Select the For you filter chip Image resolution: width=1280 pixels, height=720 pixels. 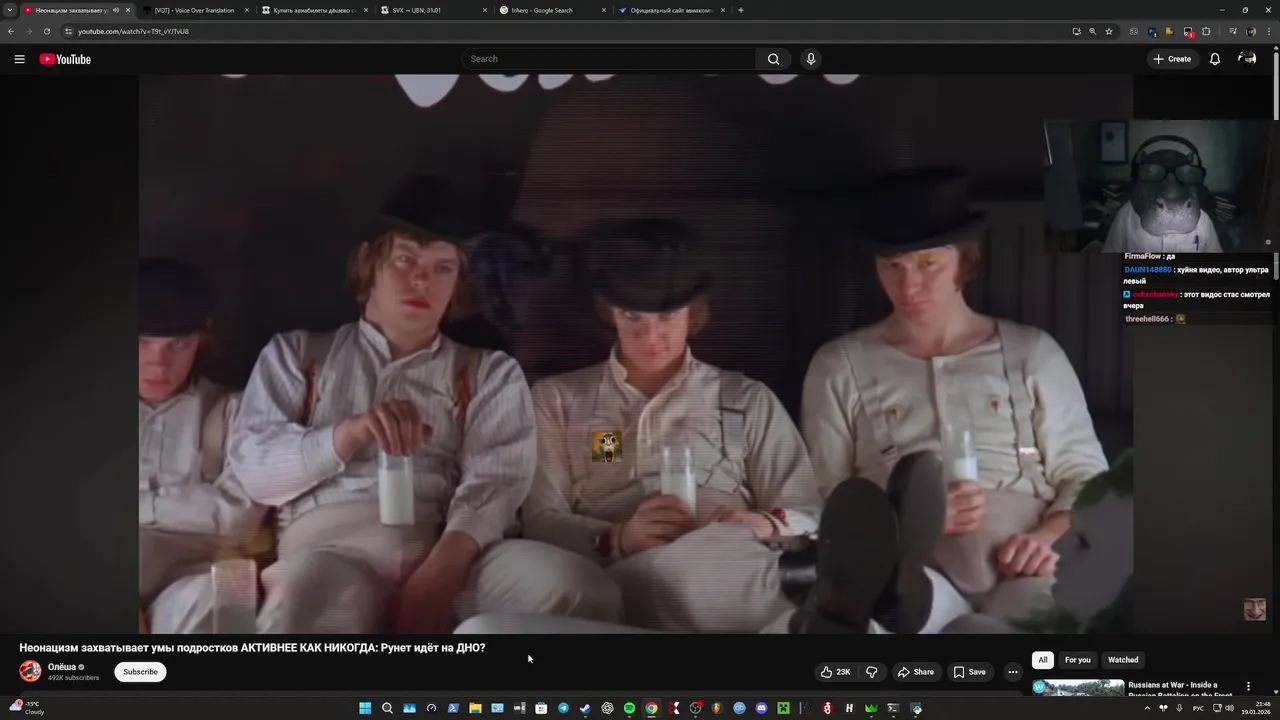[1077, 660]
